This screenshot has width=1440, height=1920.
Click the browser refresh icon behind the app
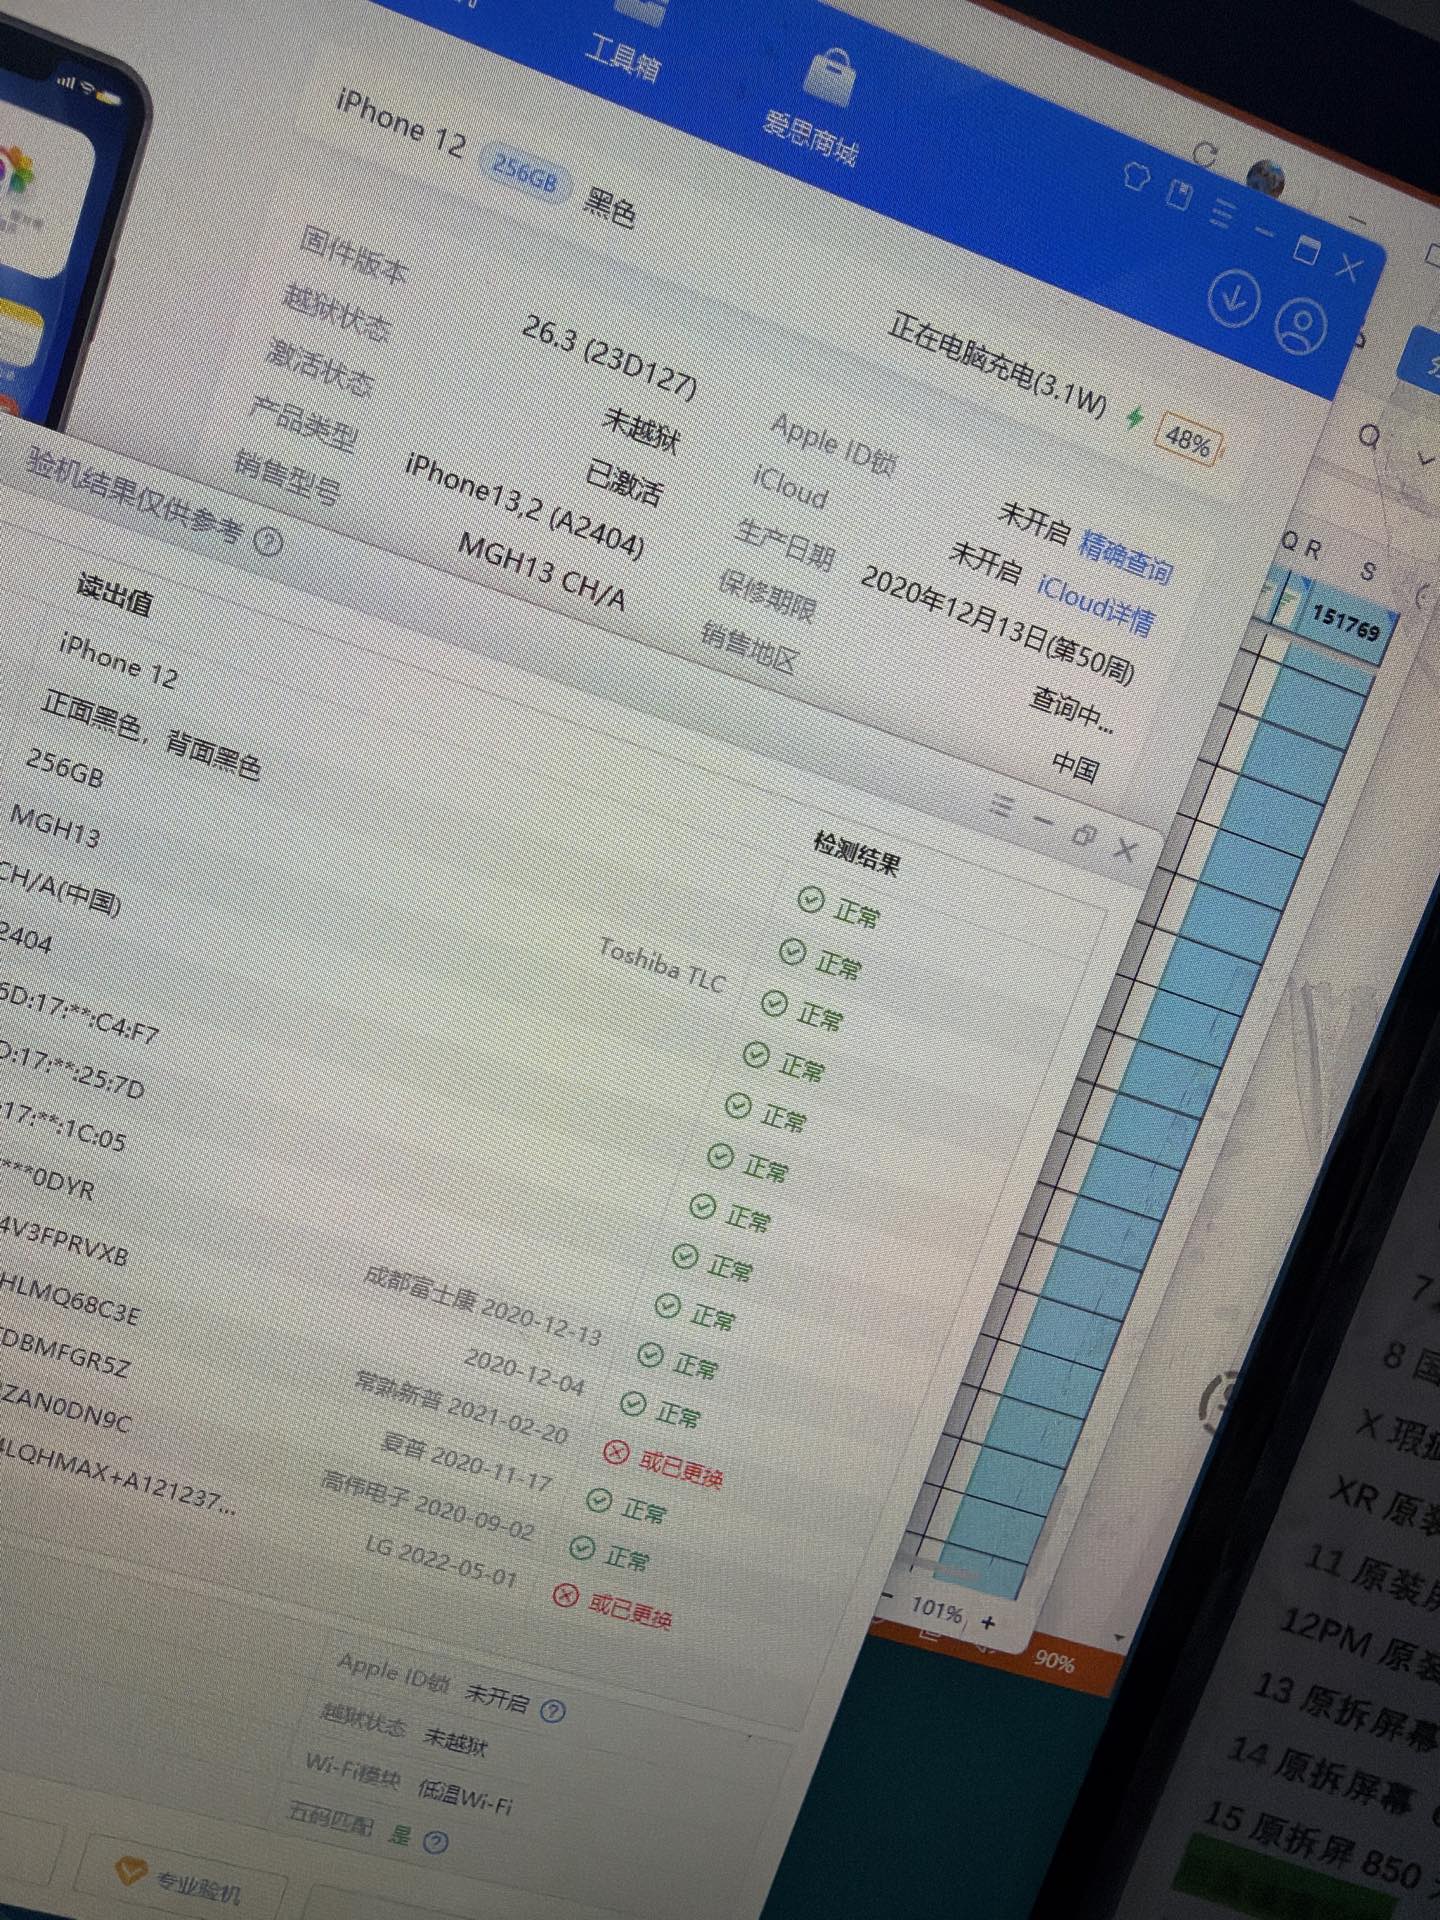1205,154
